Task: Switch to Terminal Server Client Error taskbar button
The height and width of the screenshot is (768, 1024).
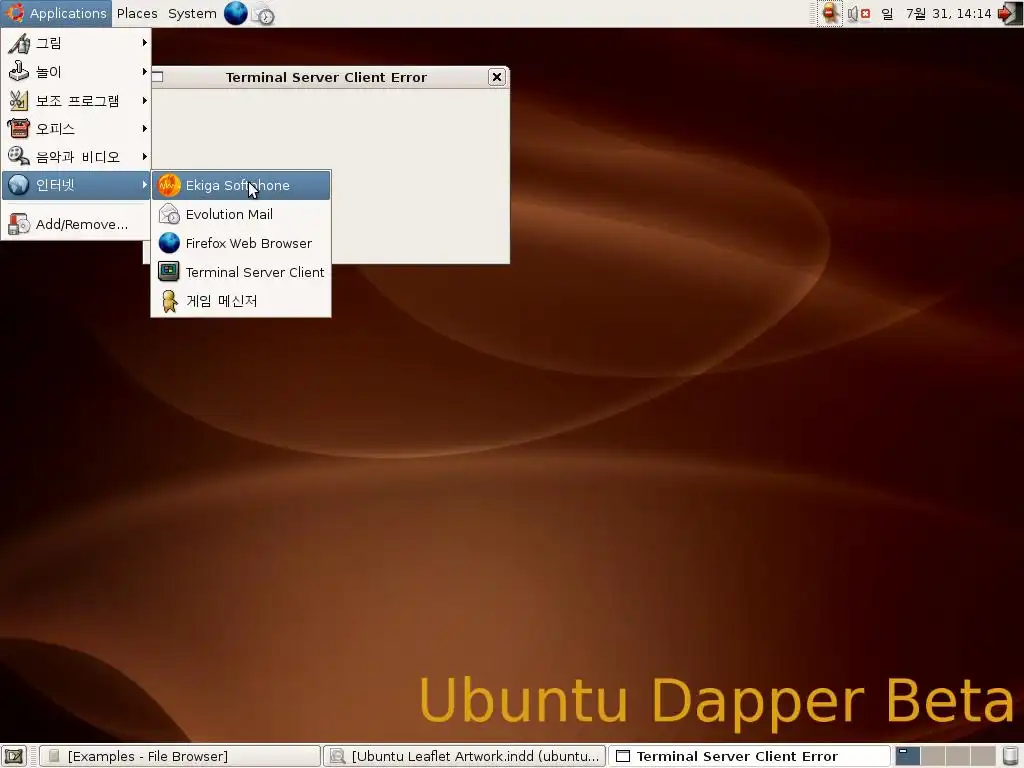Action: pyautogui.click(x=749, y=756)
